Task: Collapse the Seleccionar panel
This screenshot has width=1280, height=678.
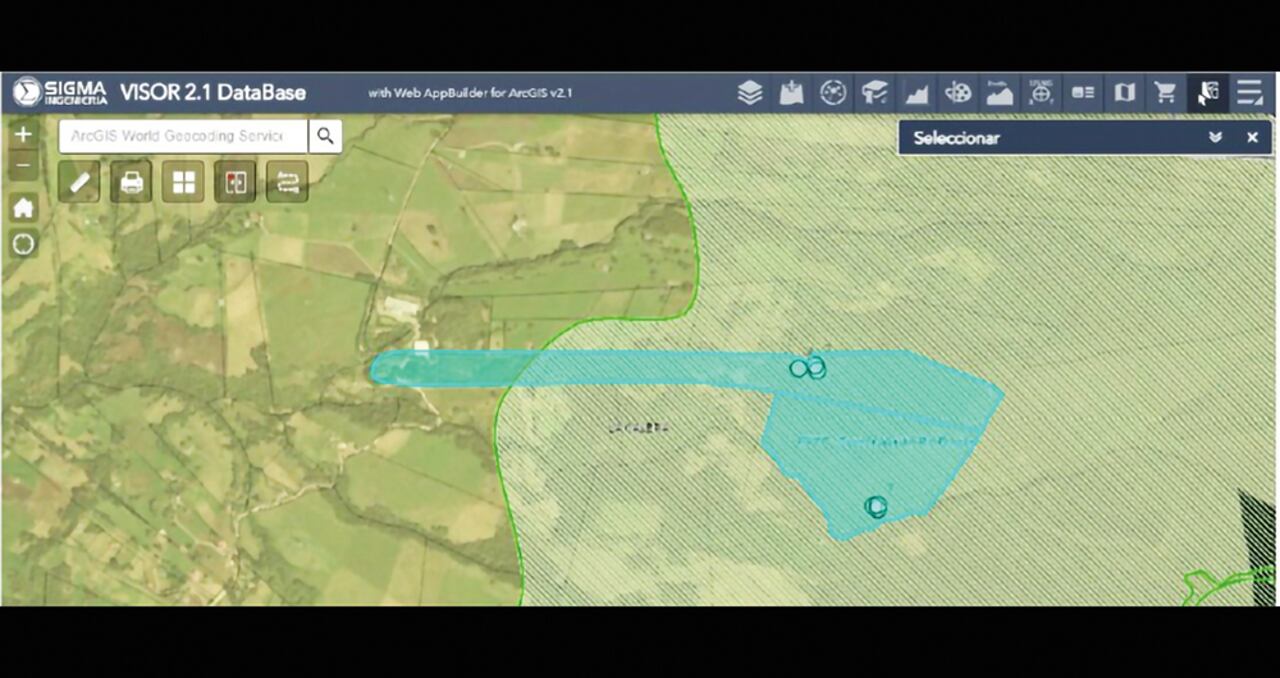Action: coord(1215,138)
